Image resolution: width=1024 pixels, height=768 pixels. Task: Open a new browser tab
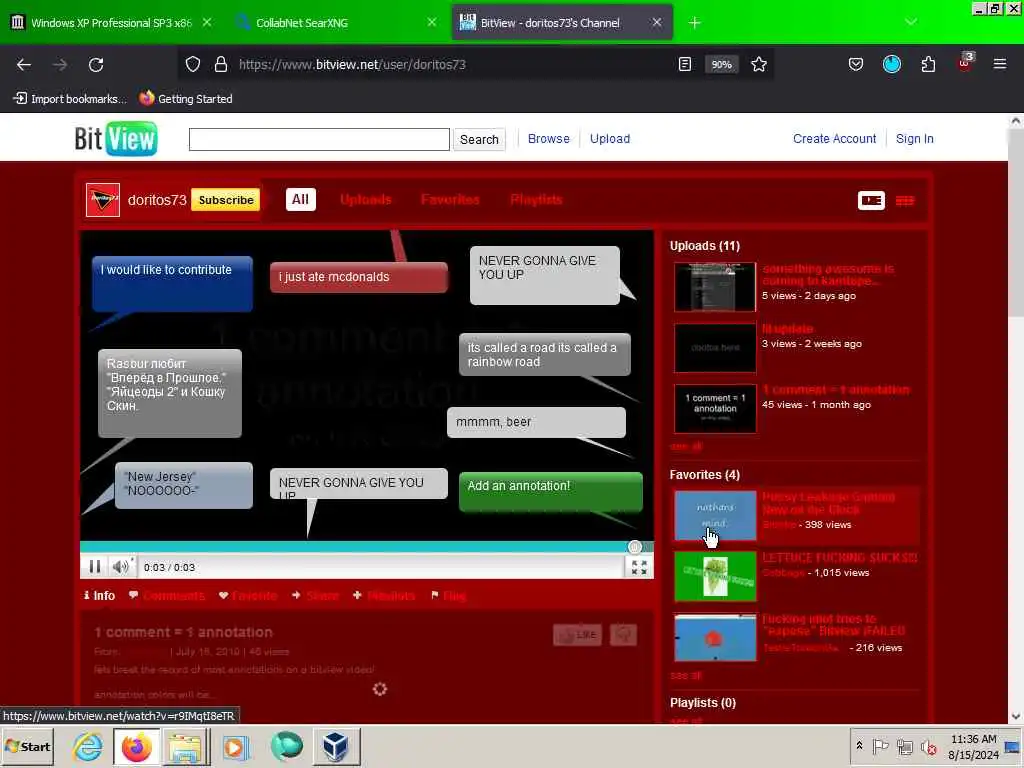(x=694, y=23)
